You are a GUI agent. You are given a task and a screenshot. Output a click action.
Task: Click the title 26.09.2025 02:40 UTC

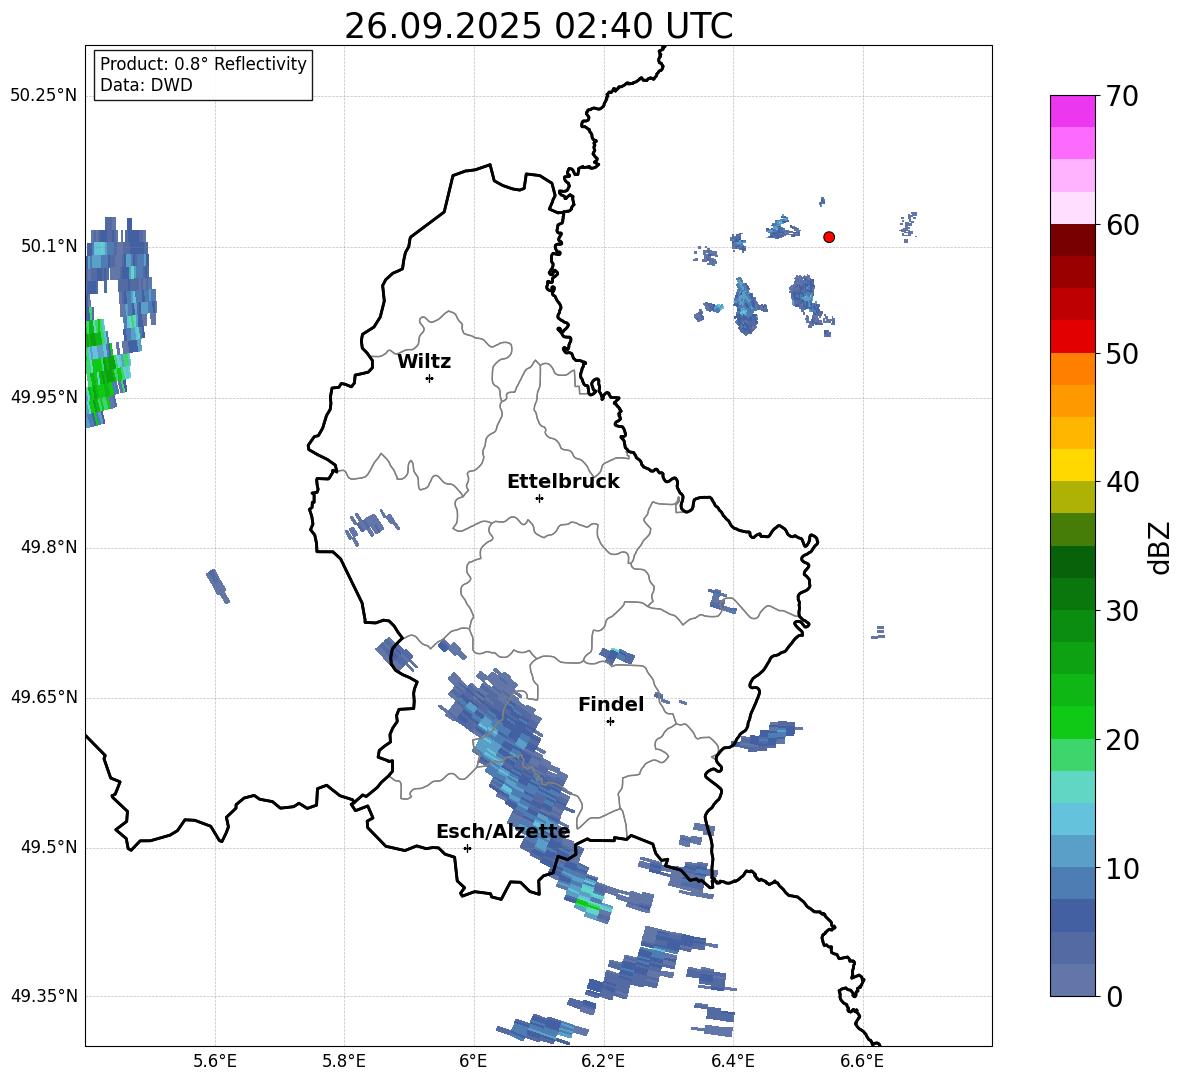(538, 26)
